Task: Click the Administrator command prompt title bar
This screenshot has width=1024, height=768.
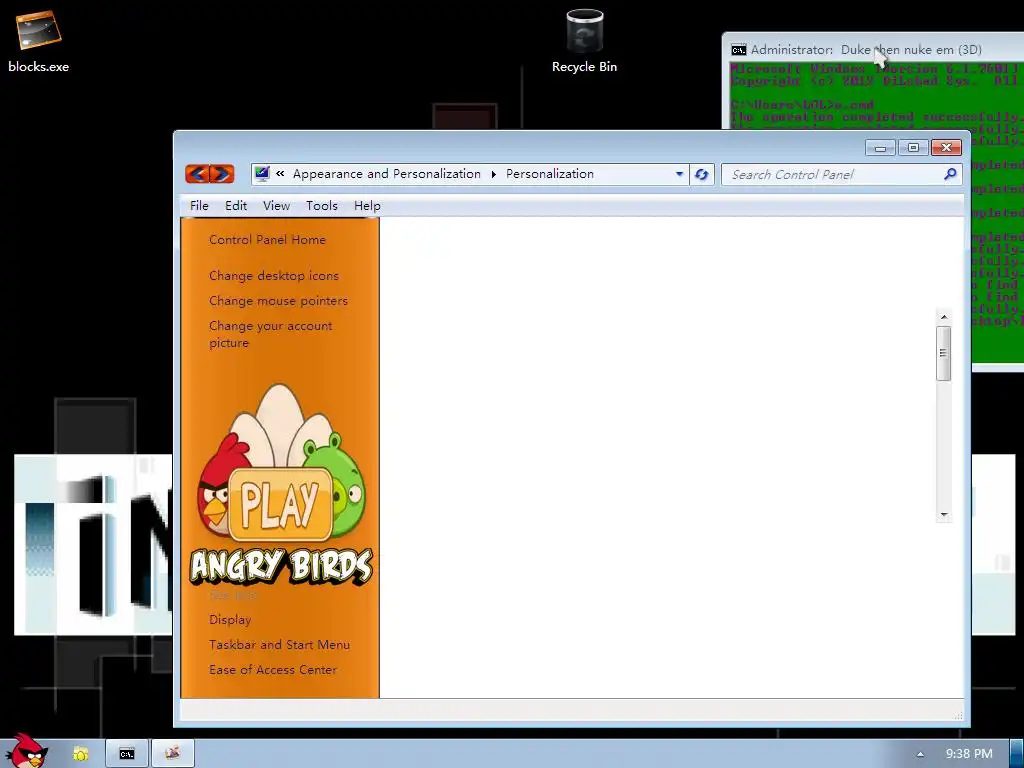Action: [873, 50]
